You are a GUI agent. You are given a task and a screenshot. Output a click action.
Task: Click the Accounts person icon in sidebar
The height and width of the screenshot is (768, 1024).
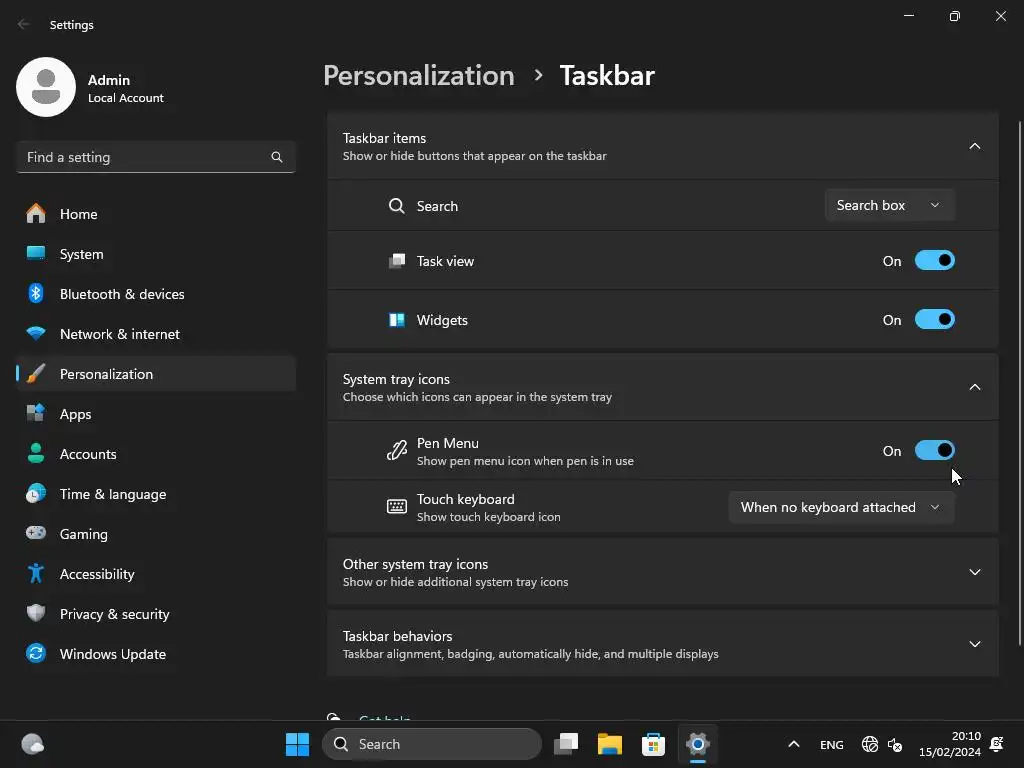click(x=36, y=453)
